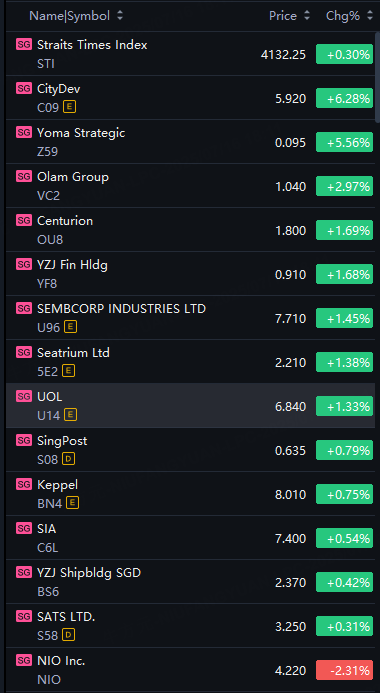Click the SG badge beside Straits Times Index
Viewport: 380px width, 693px height.
(24, 44)
